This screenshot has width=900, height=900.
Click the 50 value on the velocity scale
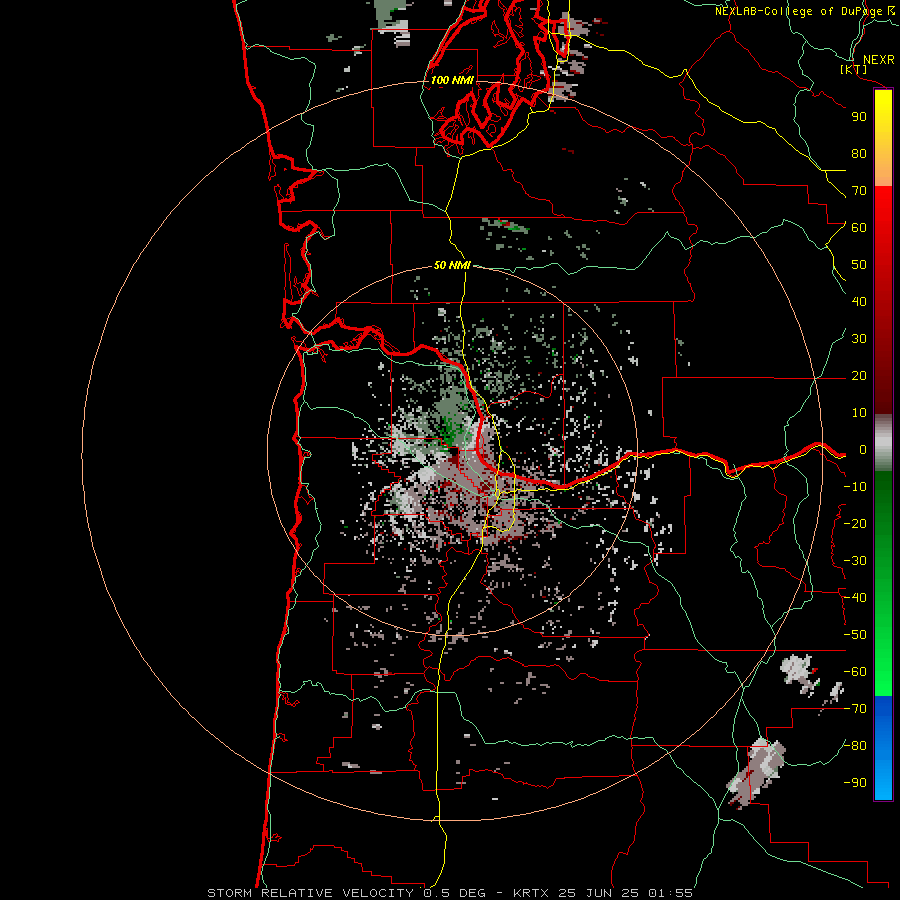[859, 265]
